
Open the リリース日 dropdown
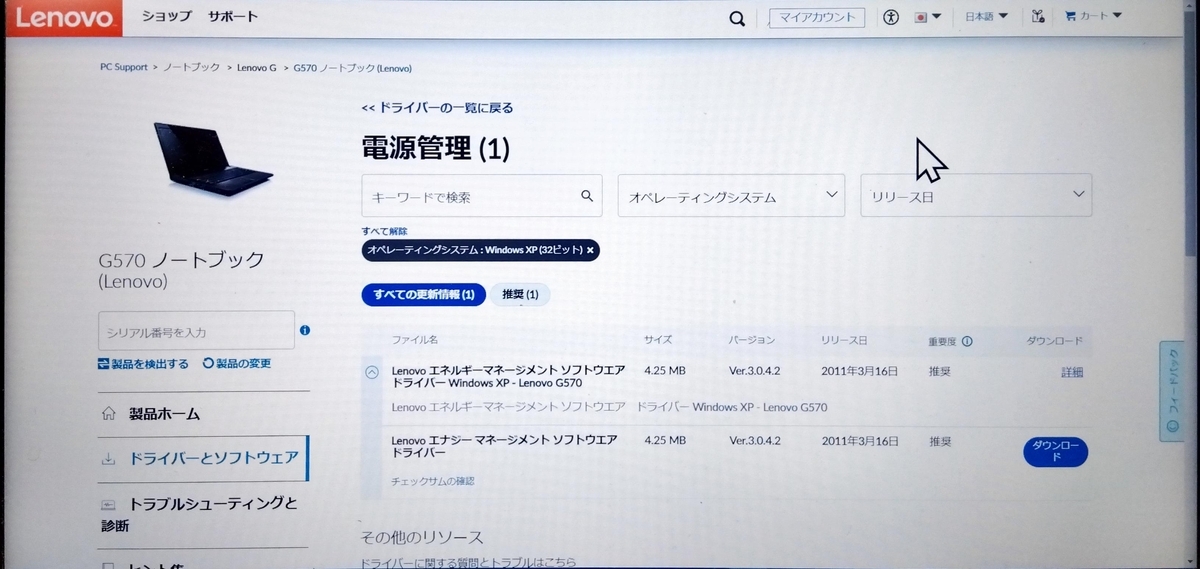(976, 196)
